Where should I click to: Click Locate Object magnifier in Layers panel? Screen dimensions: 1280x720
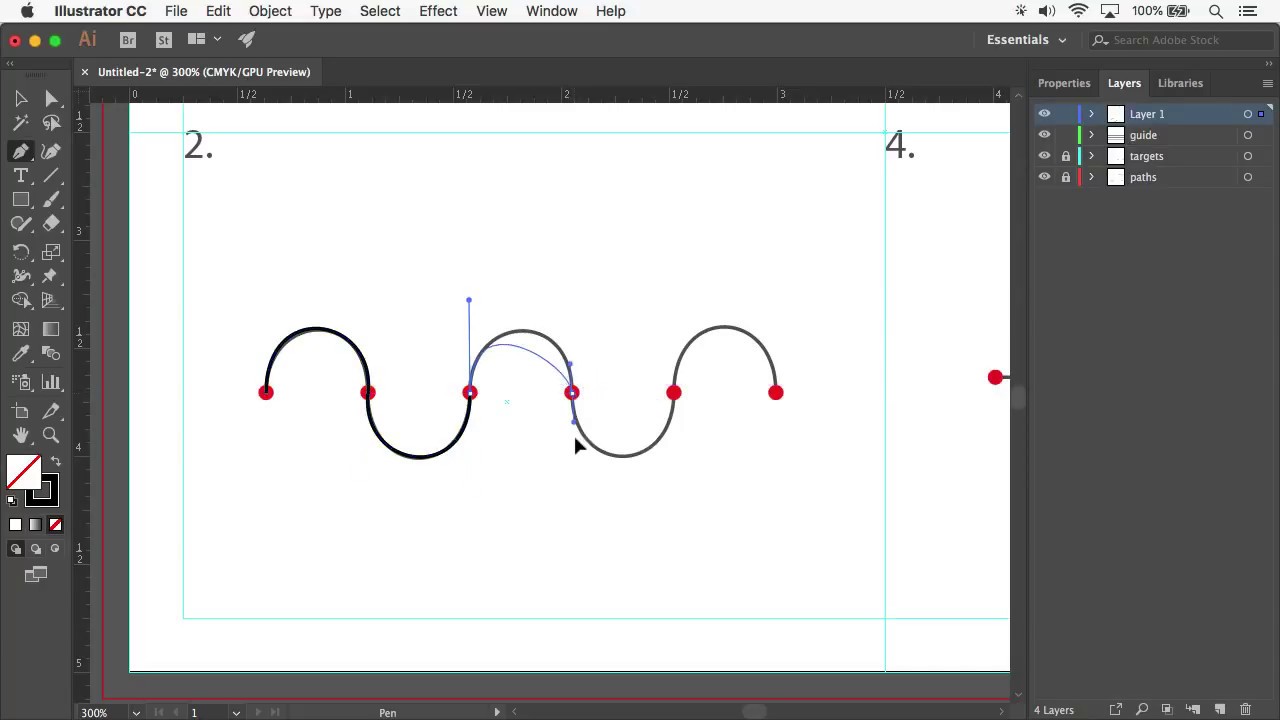[x=1141, y=710]
